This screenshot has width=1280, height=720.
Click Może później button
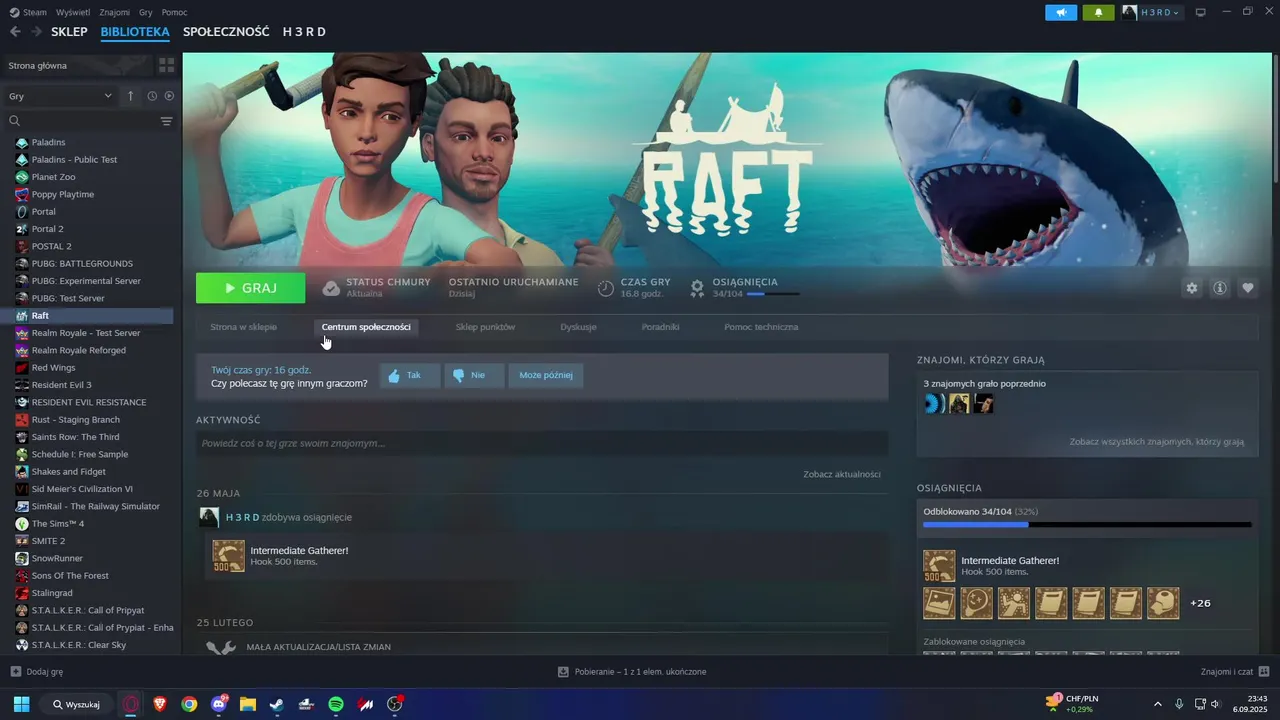coord(546,376)
